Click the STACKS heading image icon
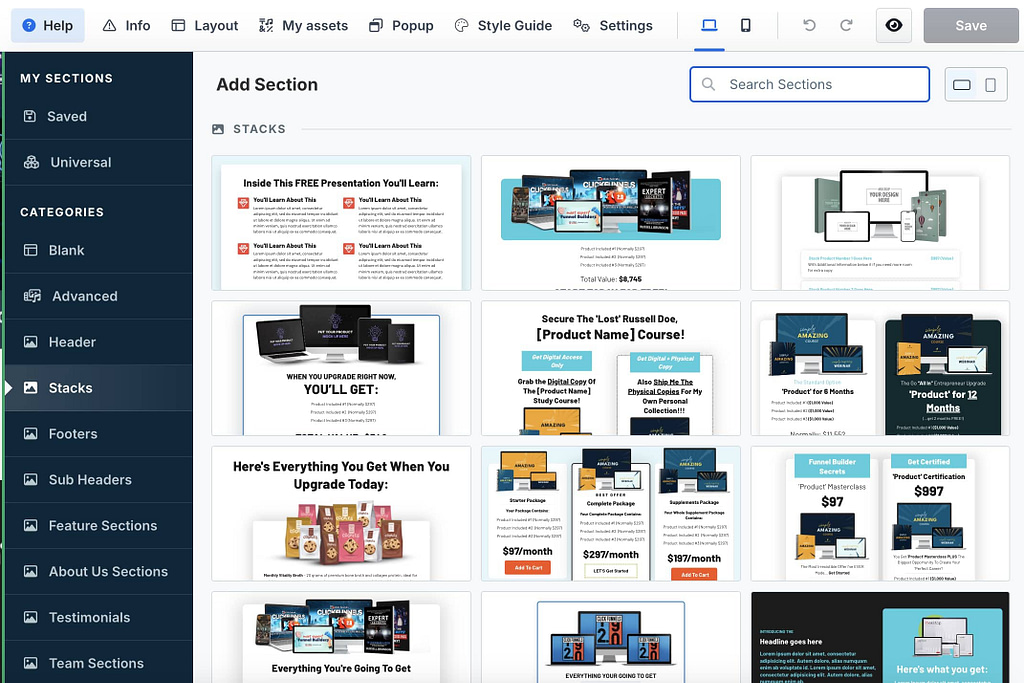Viewport: 1024px width, 683px height. (x=218, y=129)
